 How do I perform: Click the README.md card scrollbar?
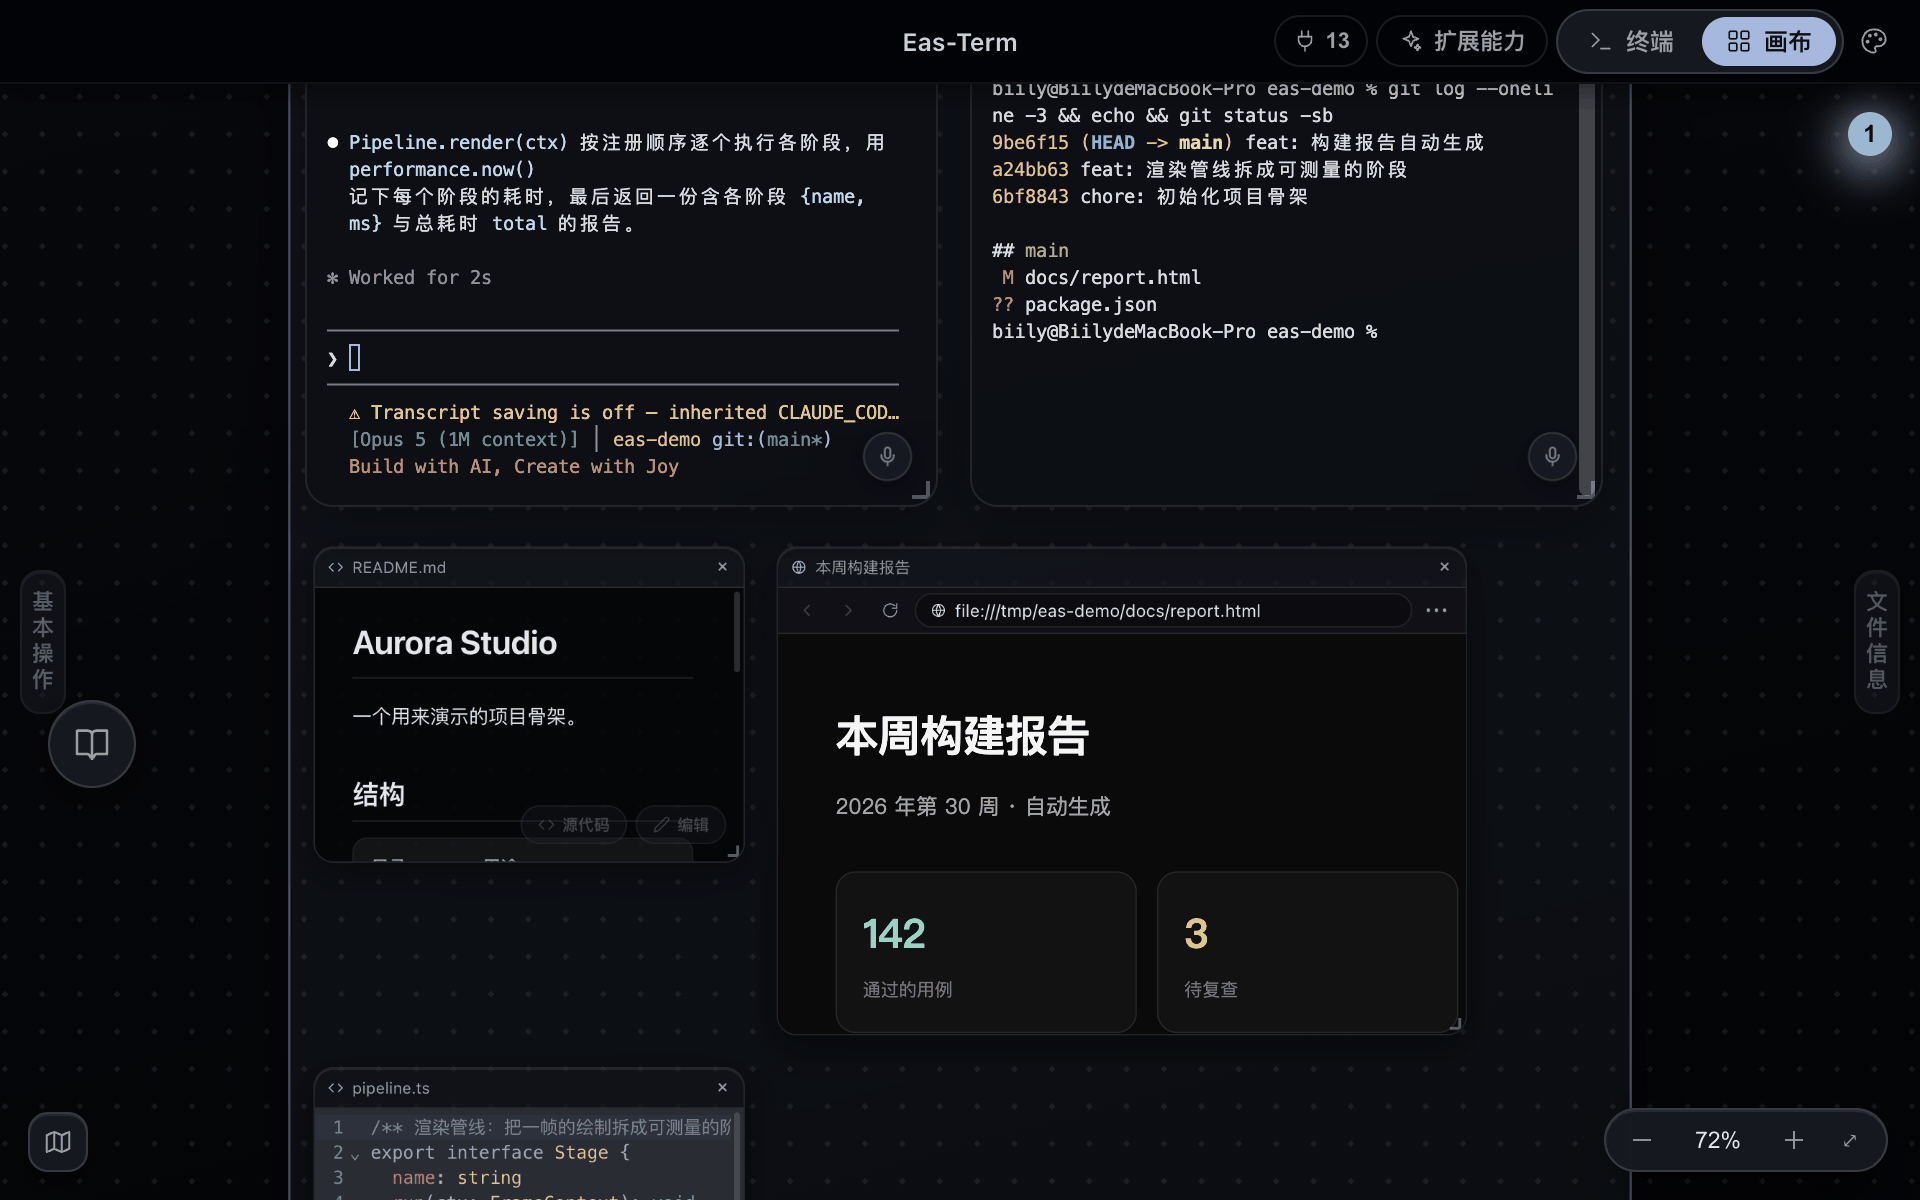[x=737, y=633]
